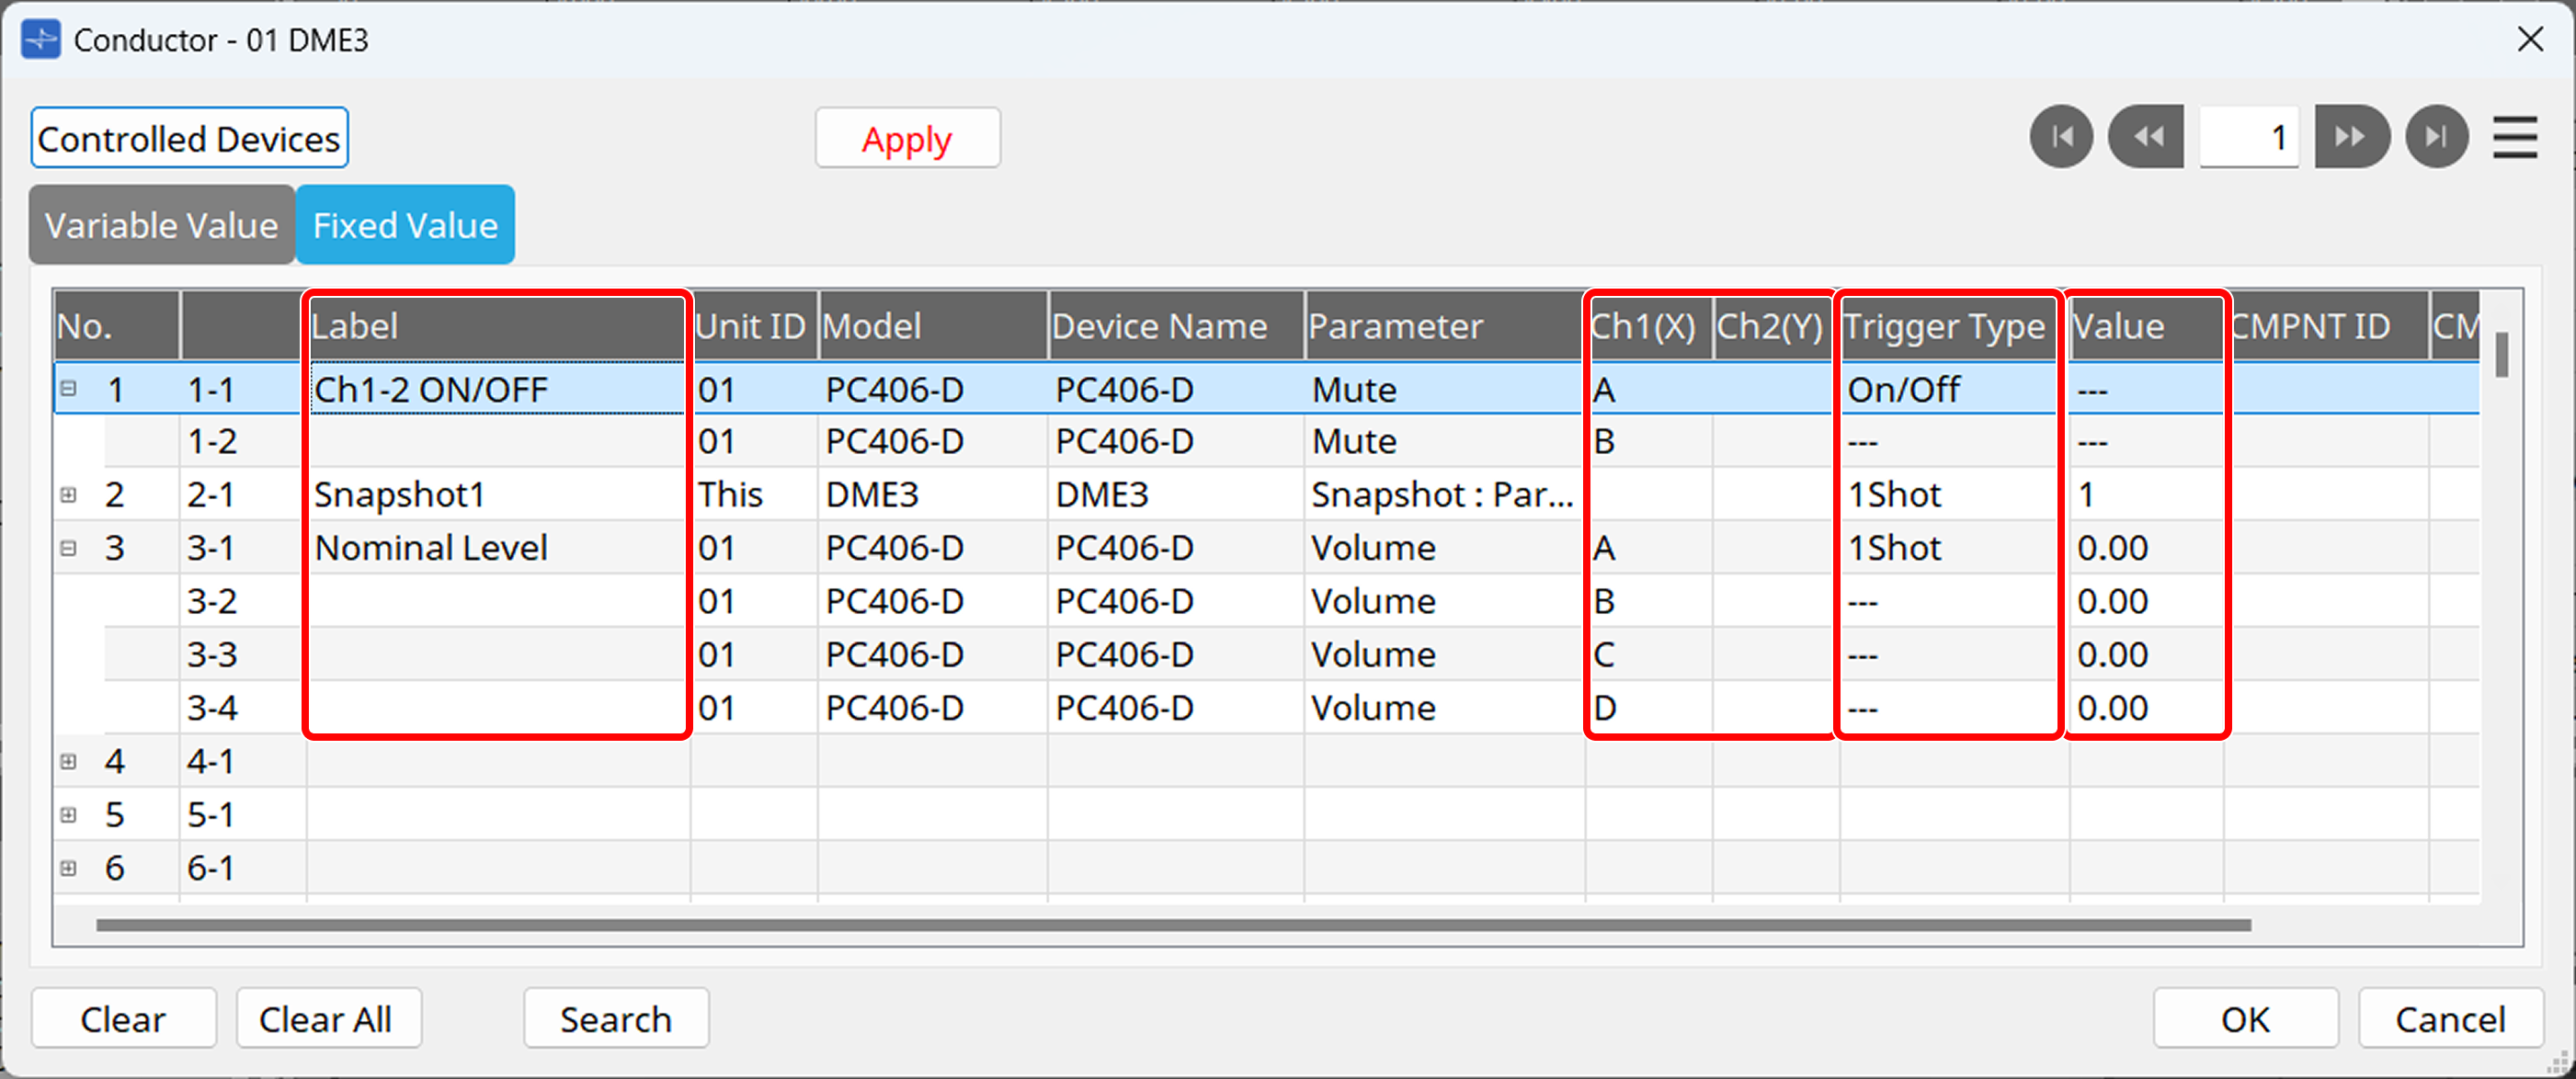The image size is (2576, 1079).
Task: Advance a page using the fast-forward icon
Action: pyautogui.click(x=2352, y=137)
